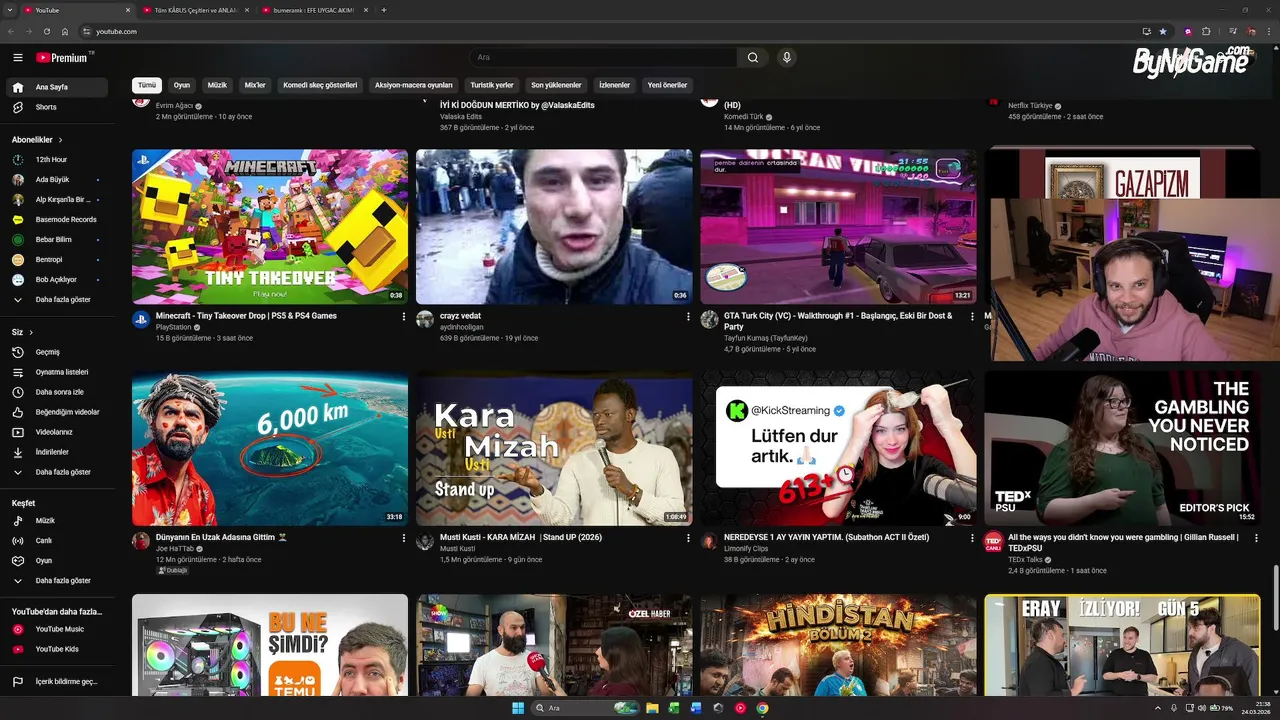Image resolution: width=1280 pixels, height=720 pixels.
Task: Click the search magnifier button
Action: click(x=753, y=58)
